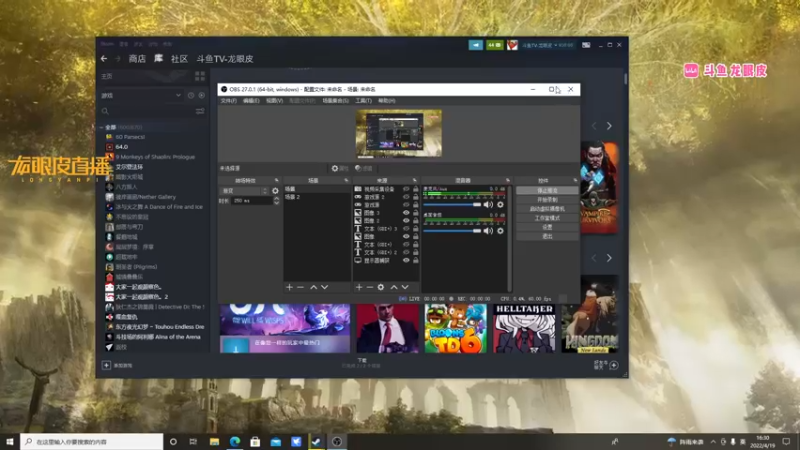
Task: Open OBS Studio icon in the taskbar
Action: tap(337, 442)
